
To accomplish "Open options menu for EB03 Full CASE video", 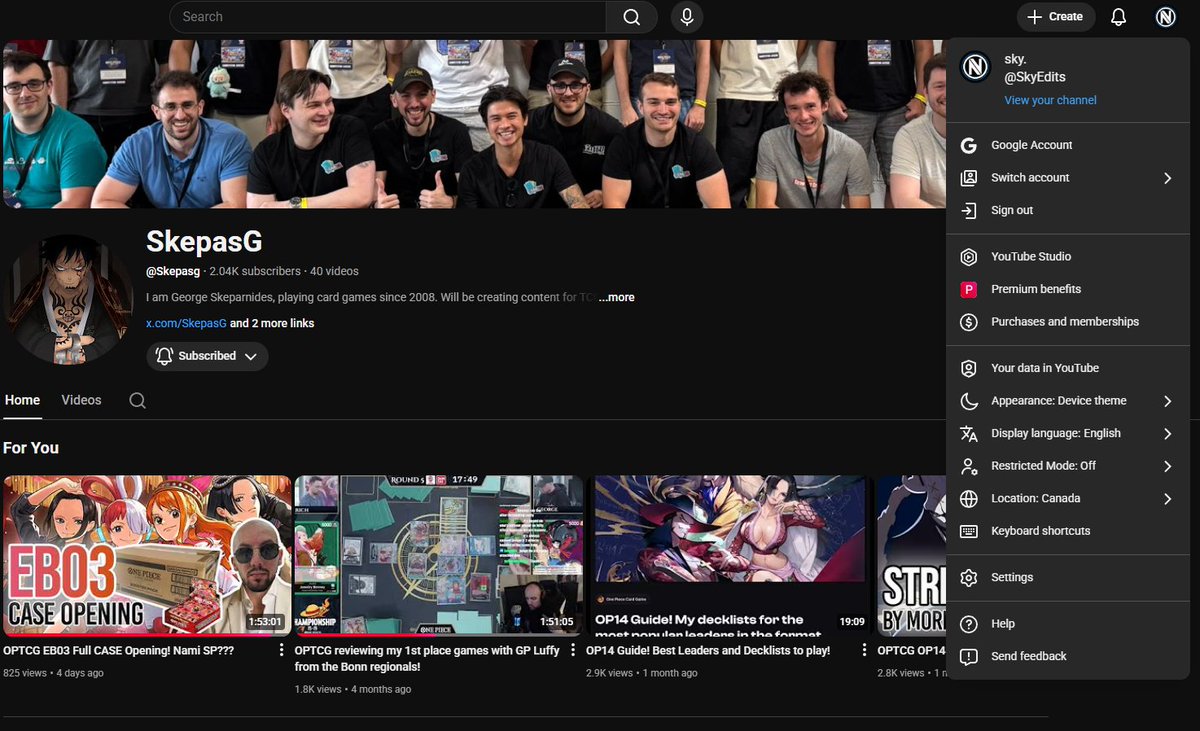I will coord(282,650).
